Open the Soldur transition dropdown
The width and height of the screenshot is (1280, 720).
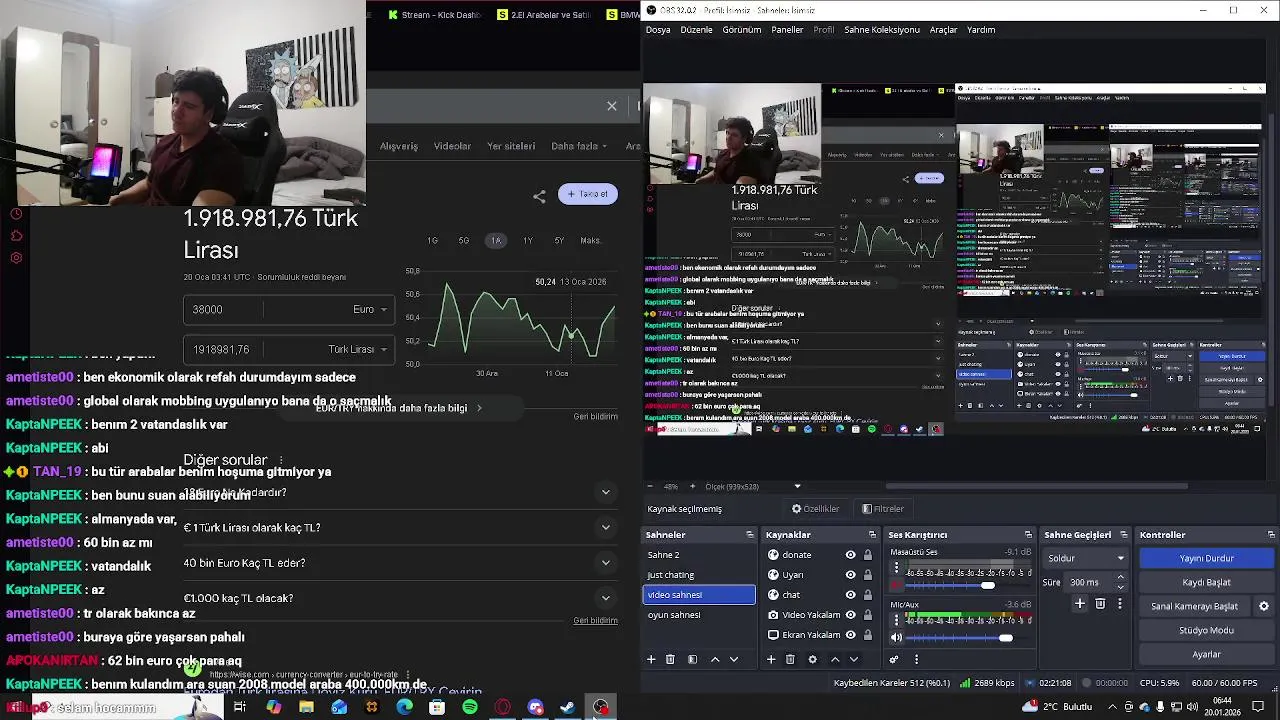(x=1085, y=558)
